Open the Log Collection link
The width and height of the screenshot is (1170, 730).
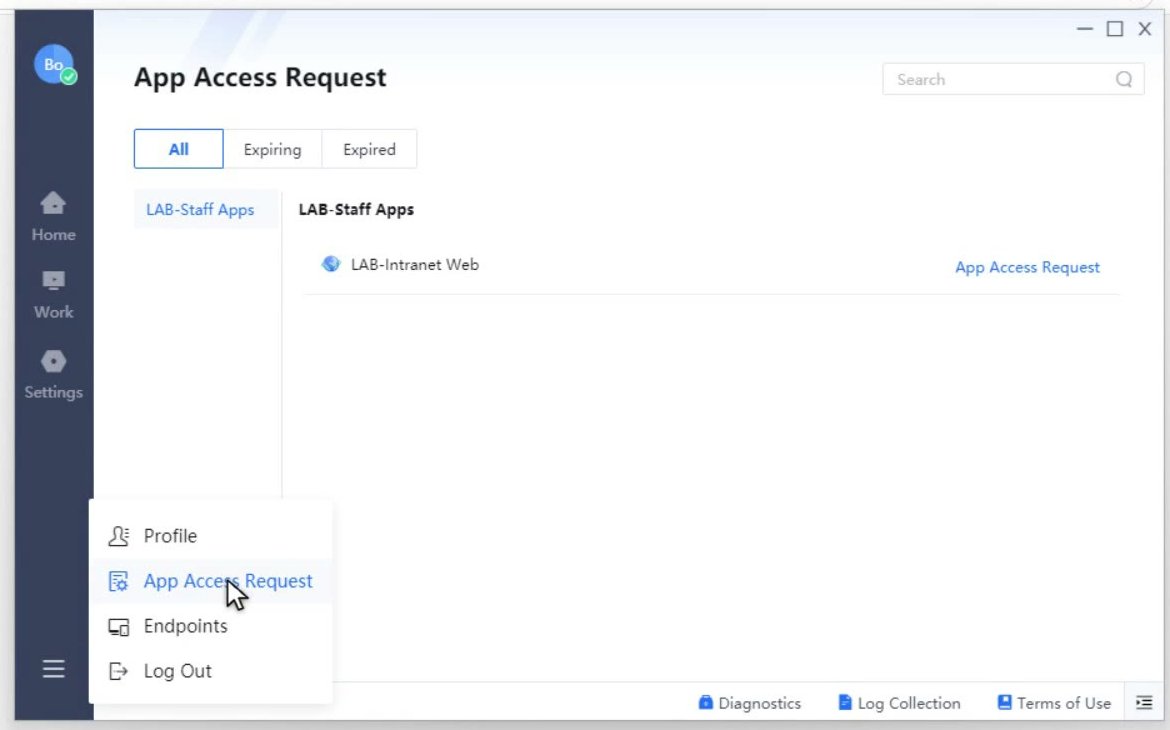(x=899, y=703)
